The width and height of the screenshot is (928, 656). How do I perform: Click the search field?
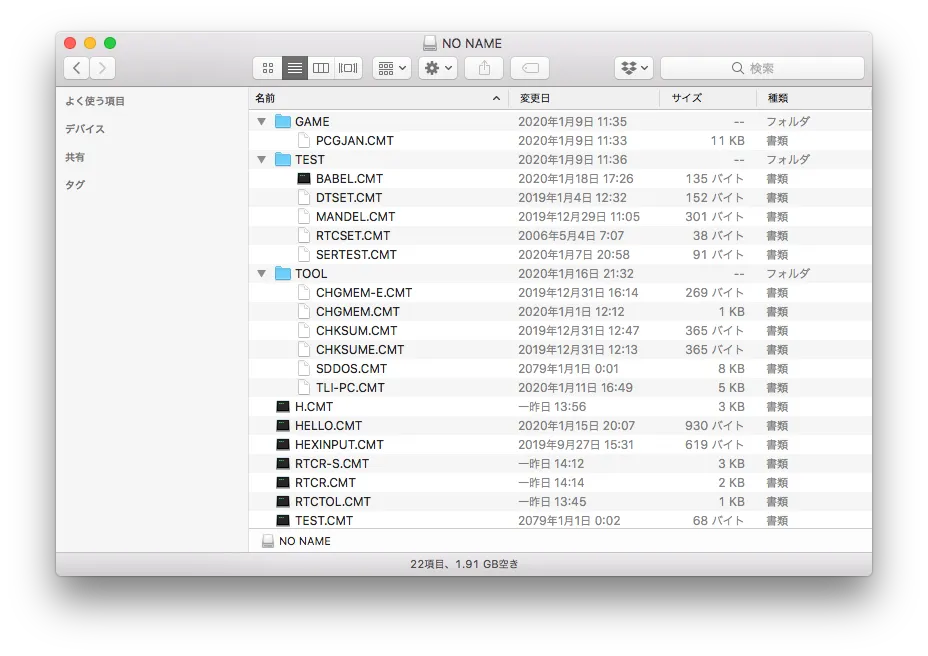coord(762,68)
